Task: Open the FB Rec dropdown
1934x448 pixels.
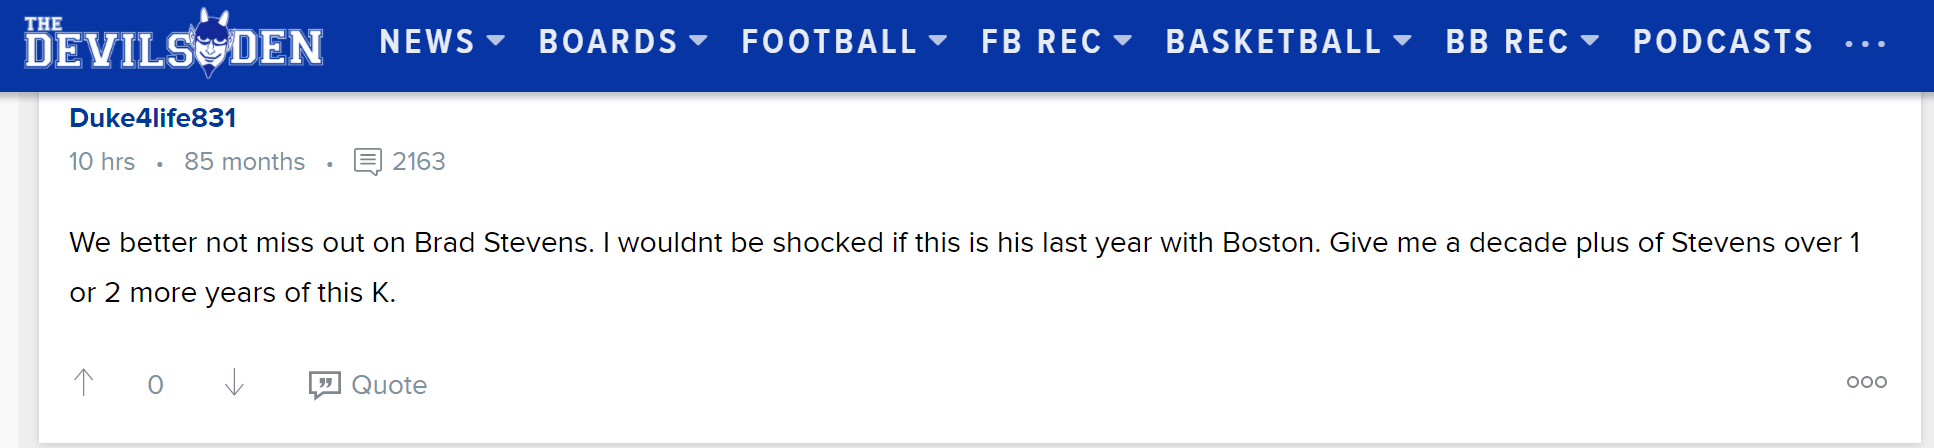Action: point(1055,42)
